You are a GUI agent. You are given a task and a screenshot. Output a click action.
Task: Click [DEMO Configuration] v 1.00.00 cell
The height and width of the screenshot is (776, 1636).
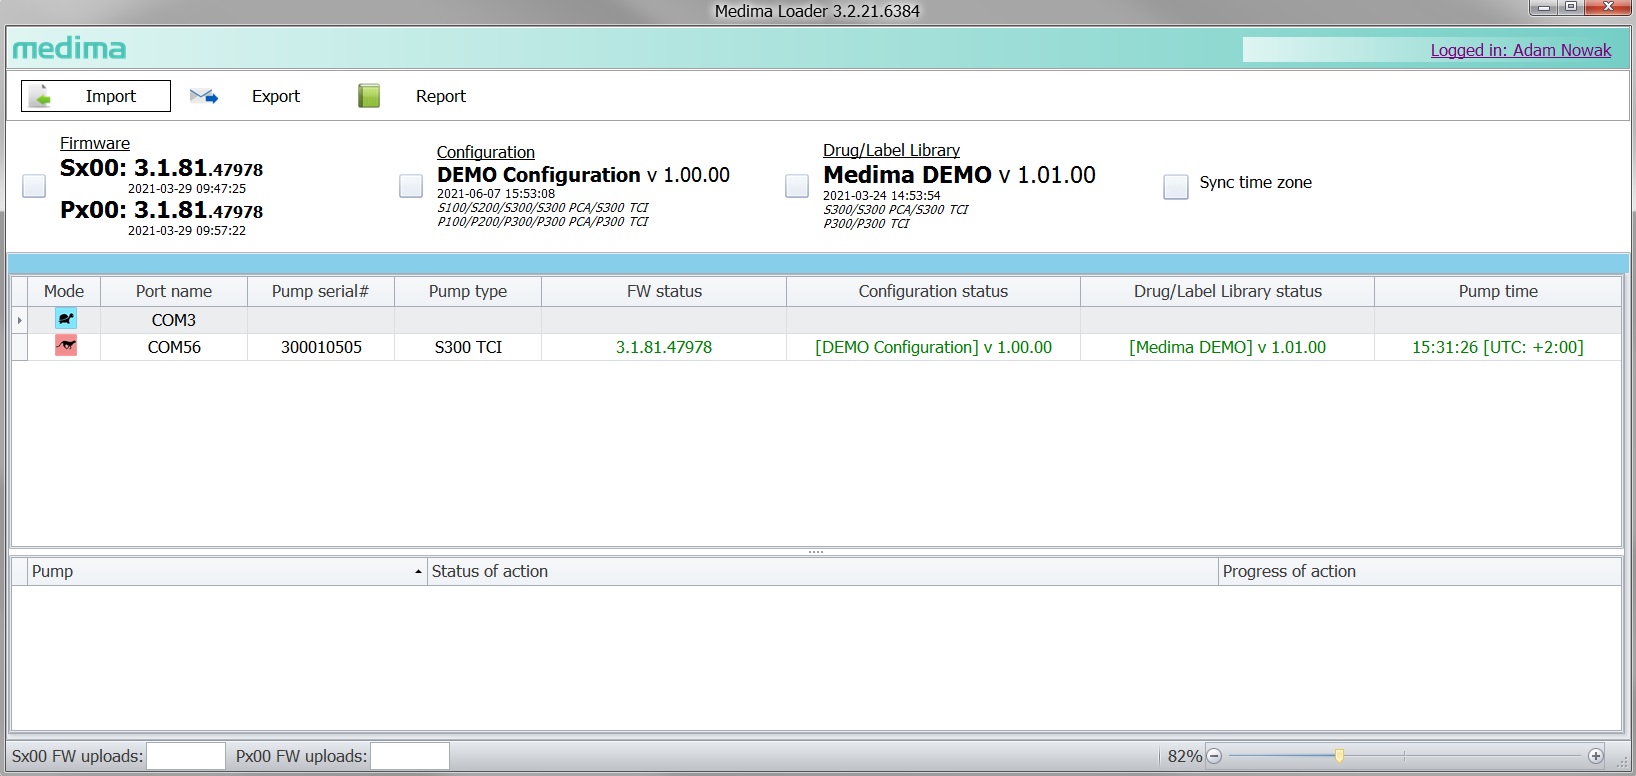point(933,347)
